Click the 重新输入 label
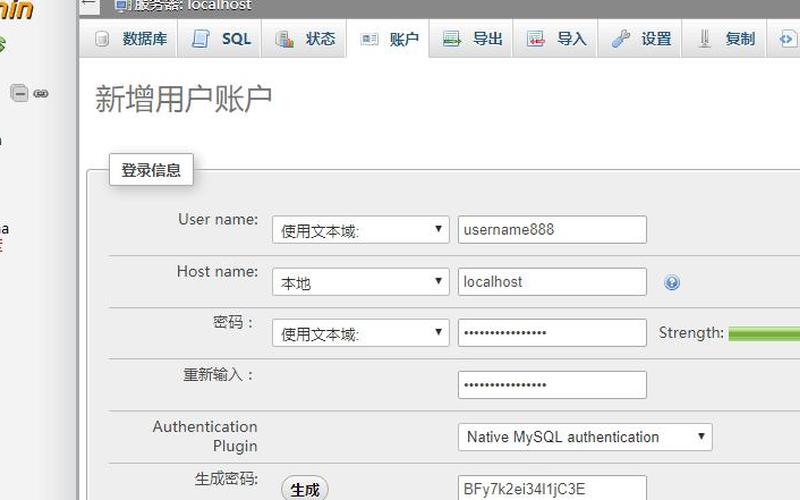 click(x=218, y=375)
